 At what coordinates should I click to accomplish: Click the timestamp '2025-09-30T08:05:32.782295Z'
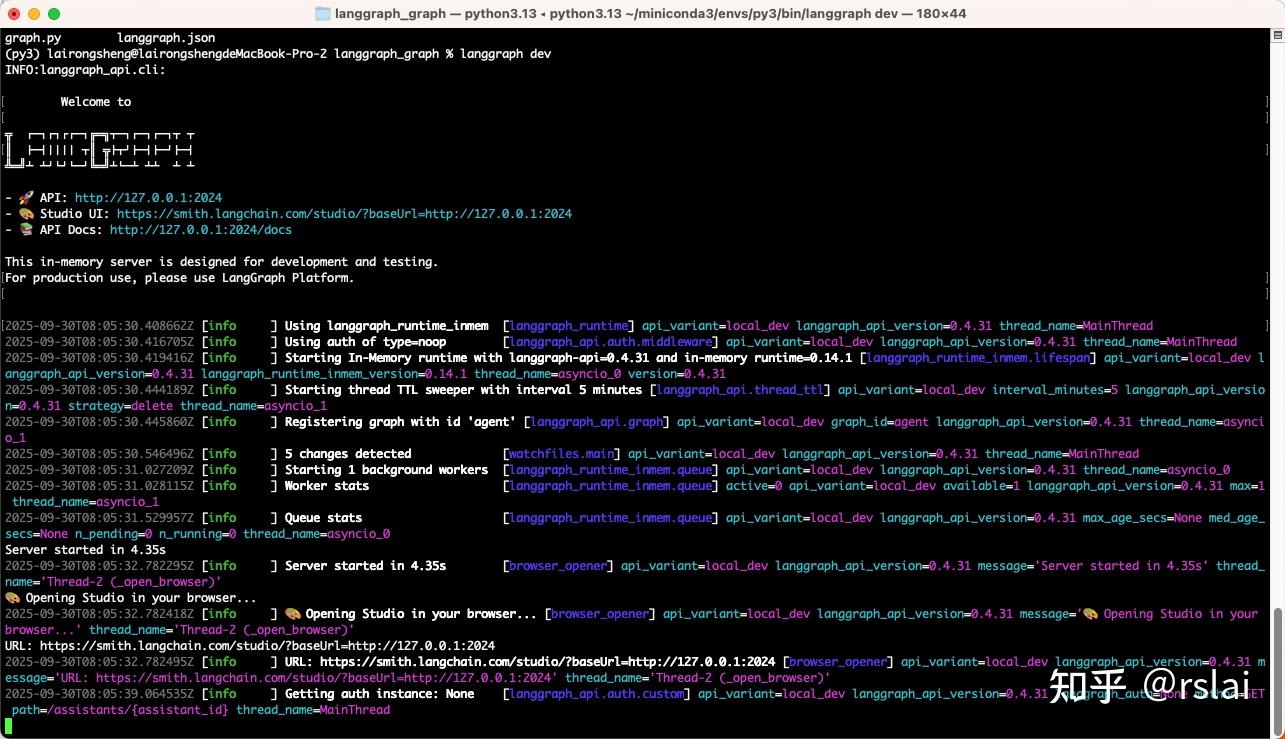[100, 566]
